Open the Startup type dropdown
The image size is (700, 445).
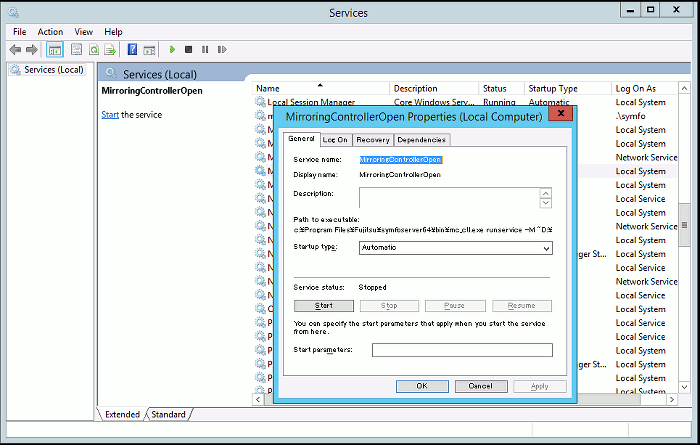point(456,248)
